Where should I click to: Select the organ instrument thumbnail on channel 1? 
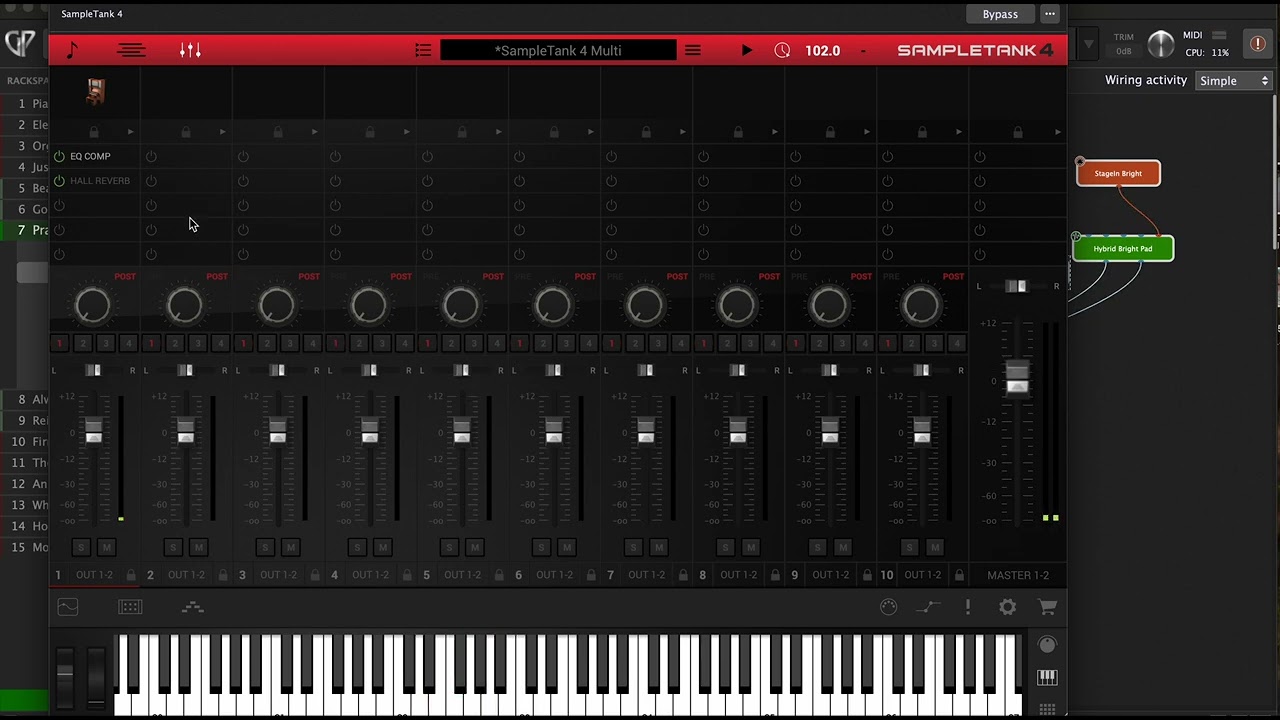[x=95, y=92]
